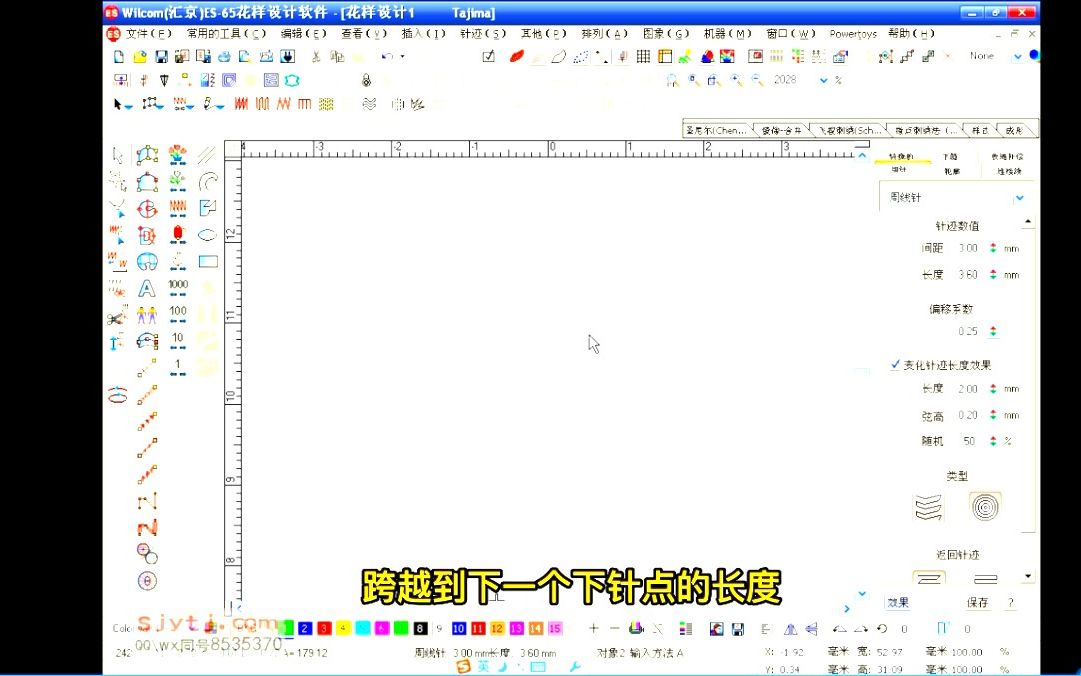Open the 周线针 stitch dropdown
This screenshot has width=1081, height=676.
(1020, 197)
